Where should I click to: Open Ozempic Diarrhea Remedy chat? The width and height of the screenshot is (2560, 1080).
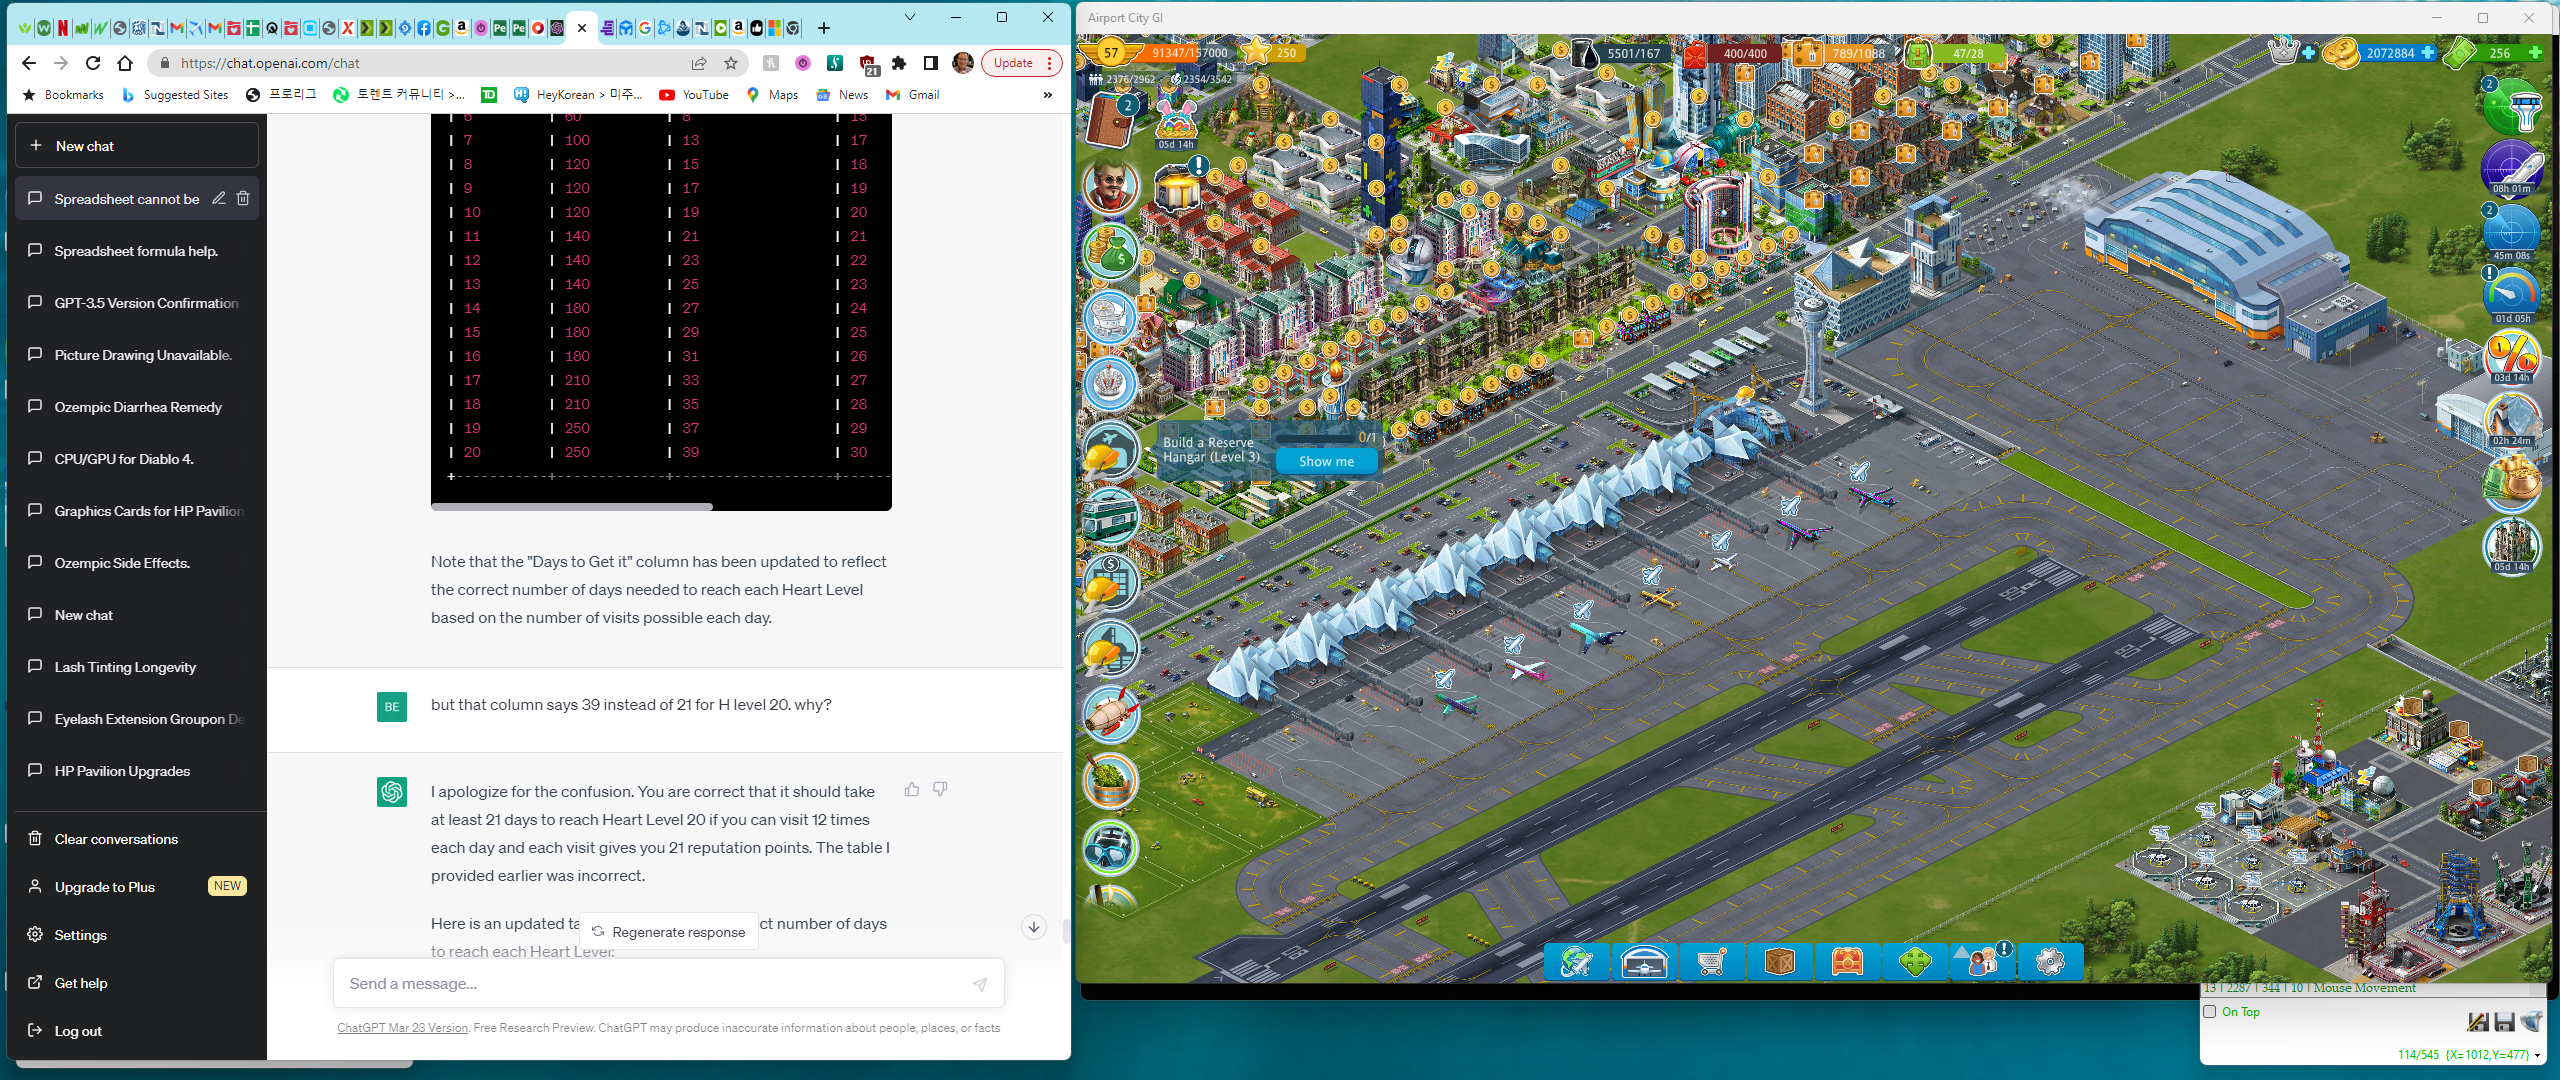136,407
